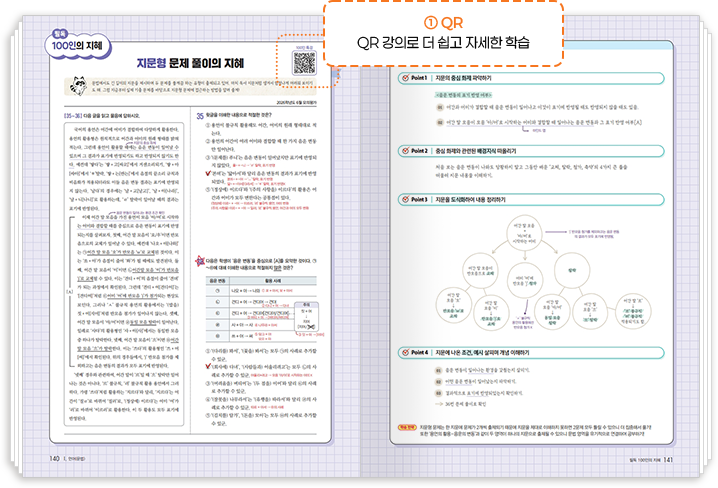
Task: Click the rightmost circle of the diagram
Action: [x=633, y=312]
